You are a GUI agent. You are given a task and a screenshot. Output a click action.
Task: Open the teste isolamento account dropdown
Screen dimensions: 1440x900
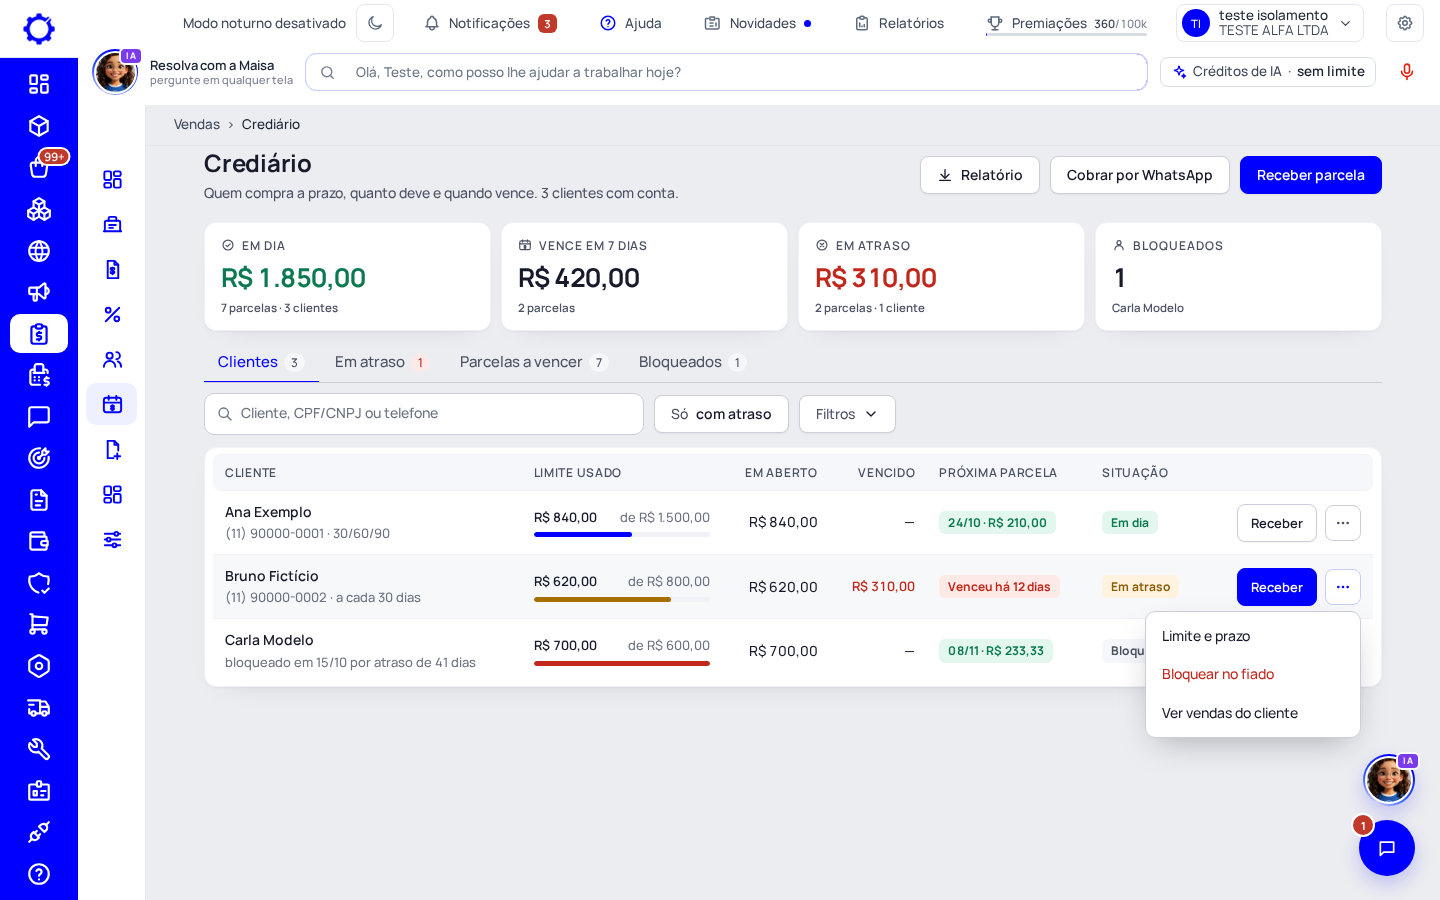(x=1270, y=23)
